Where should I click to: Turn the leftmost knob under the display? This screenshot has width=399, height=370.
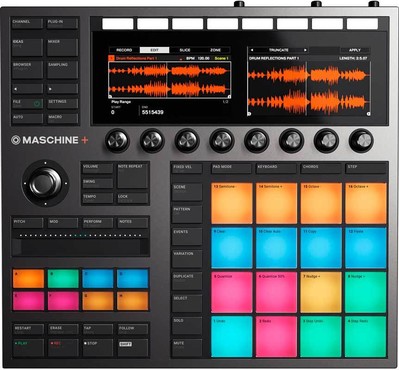[x=117, y=141]
